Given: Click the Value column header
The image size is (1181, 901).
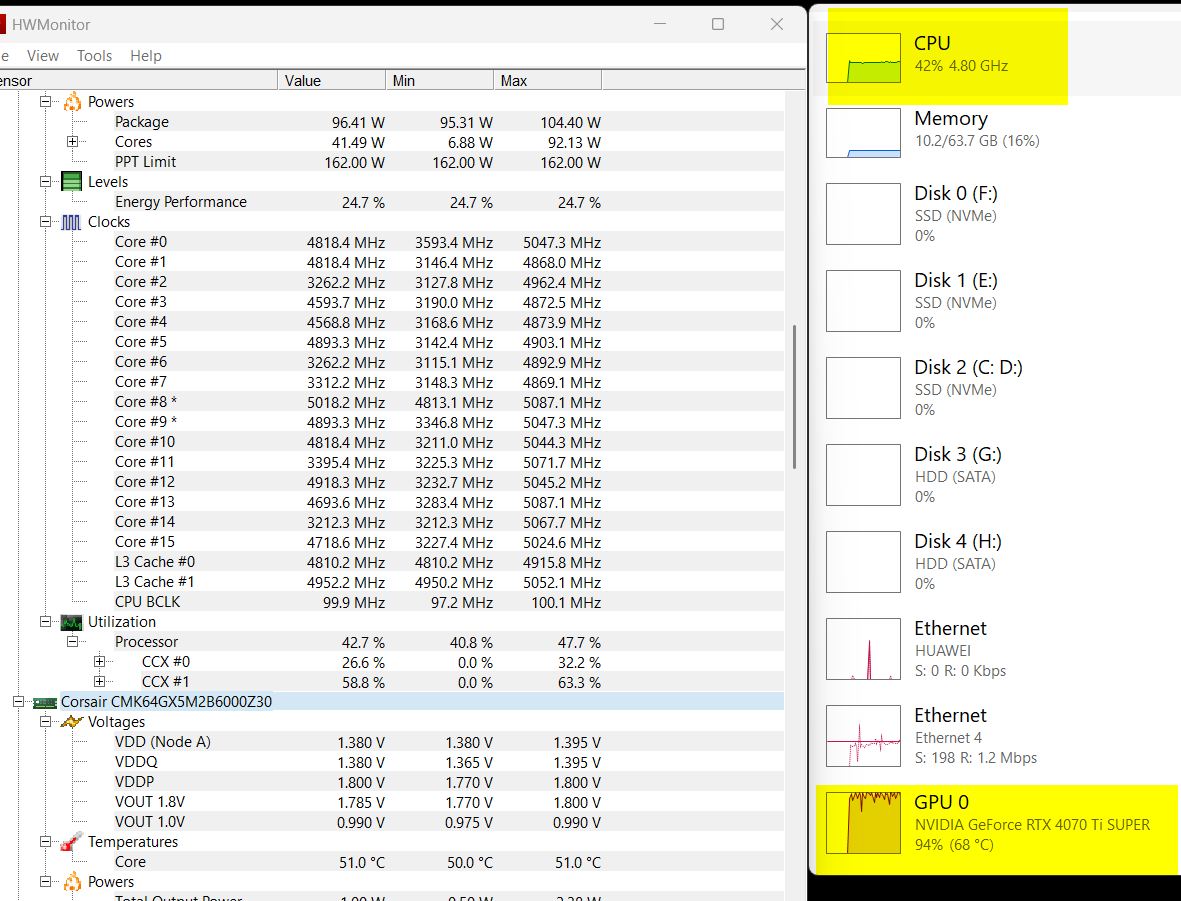Looking at the screenshot, I should click(330, 81).
